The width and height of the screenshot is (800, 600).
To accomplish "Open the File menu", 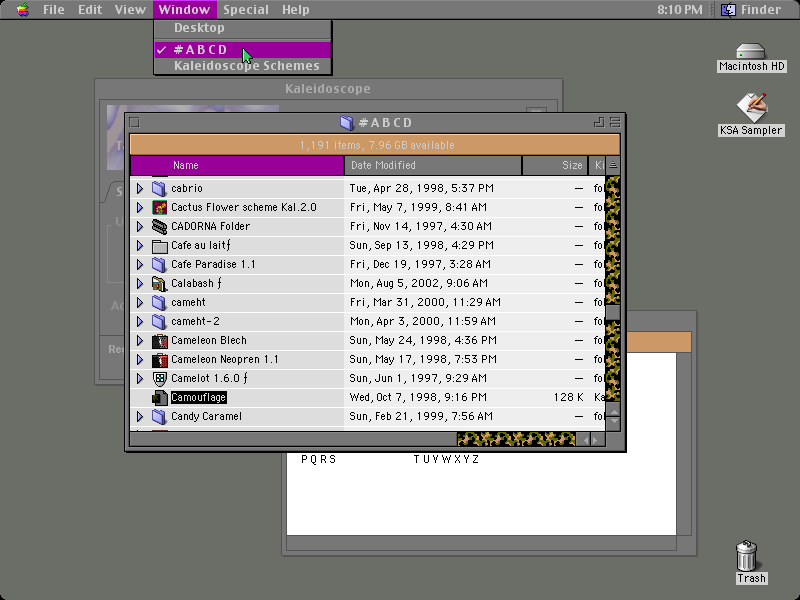I will tap(54, 9).
